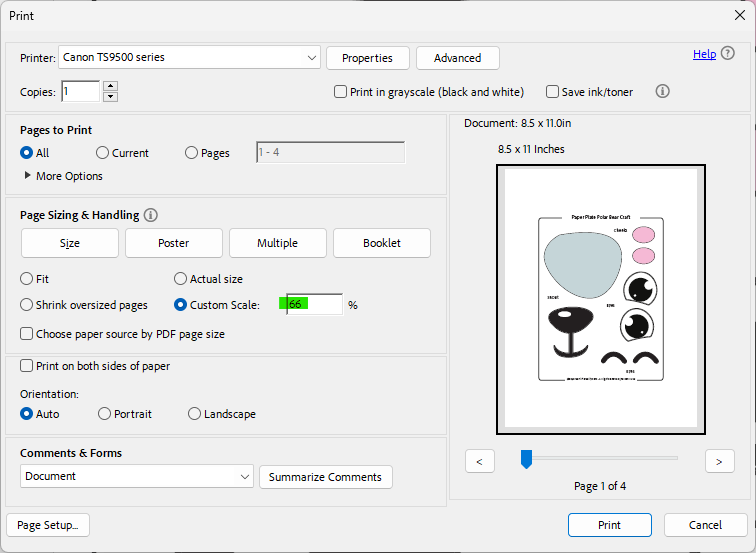Switch to Booklet sizing option
The width and height of the screenshot is (756, 553).
click(x=381, y=243)
